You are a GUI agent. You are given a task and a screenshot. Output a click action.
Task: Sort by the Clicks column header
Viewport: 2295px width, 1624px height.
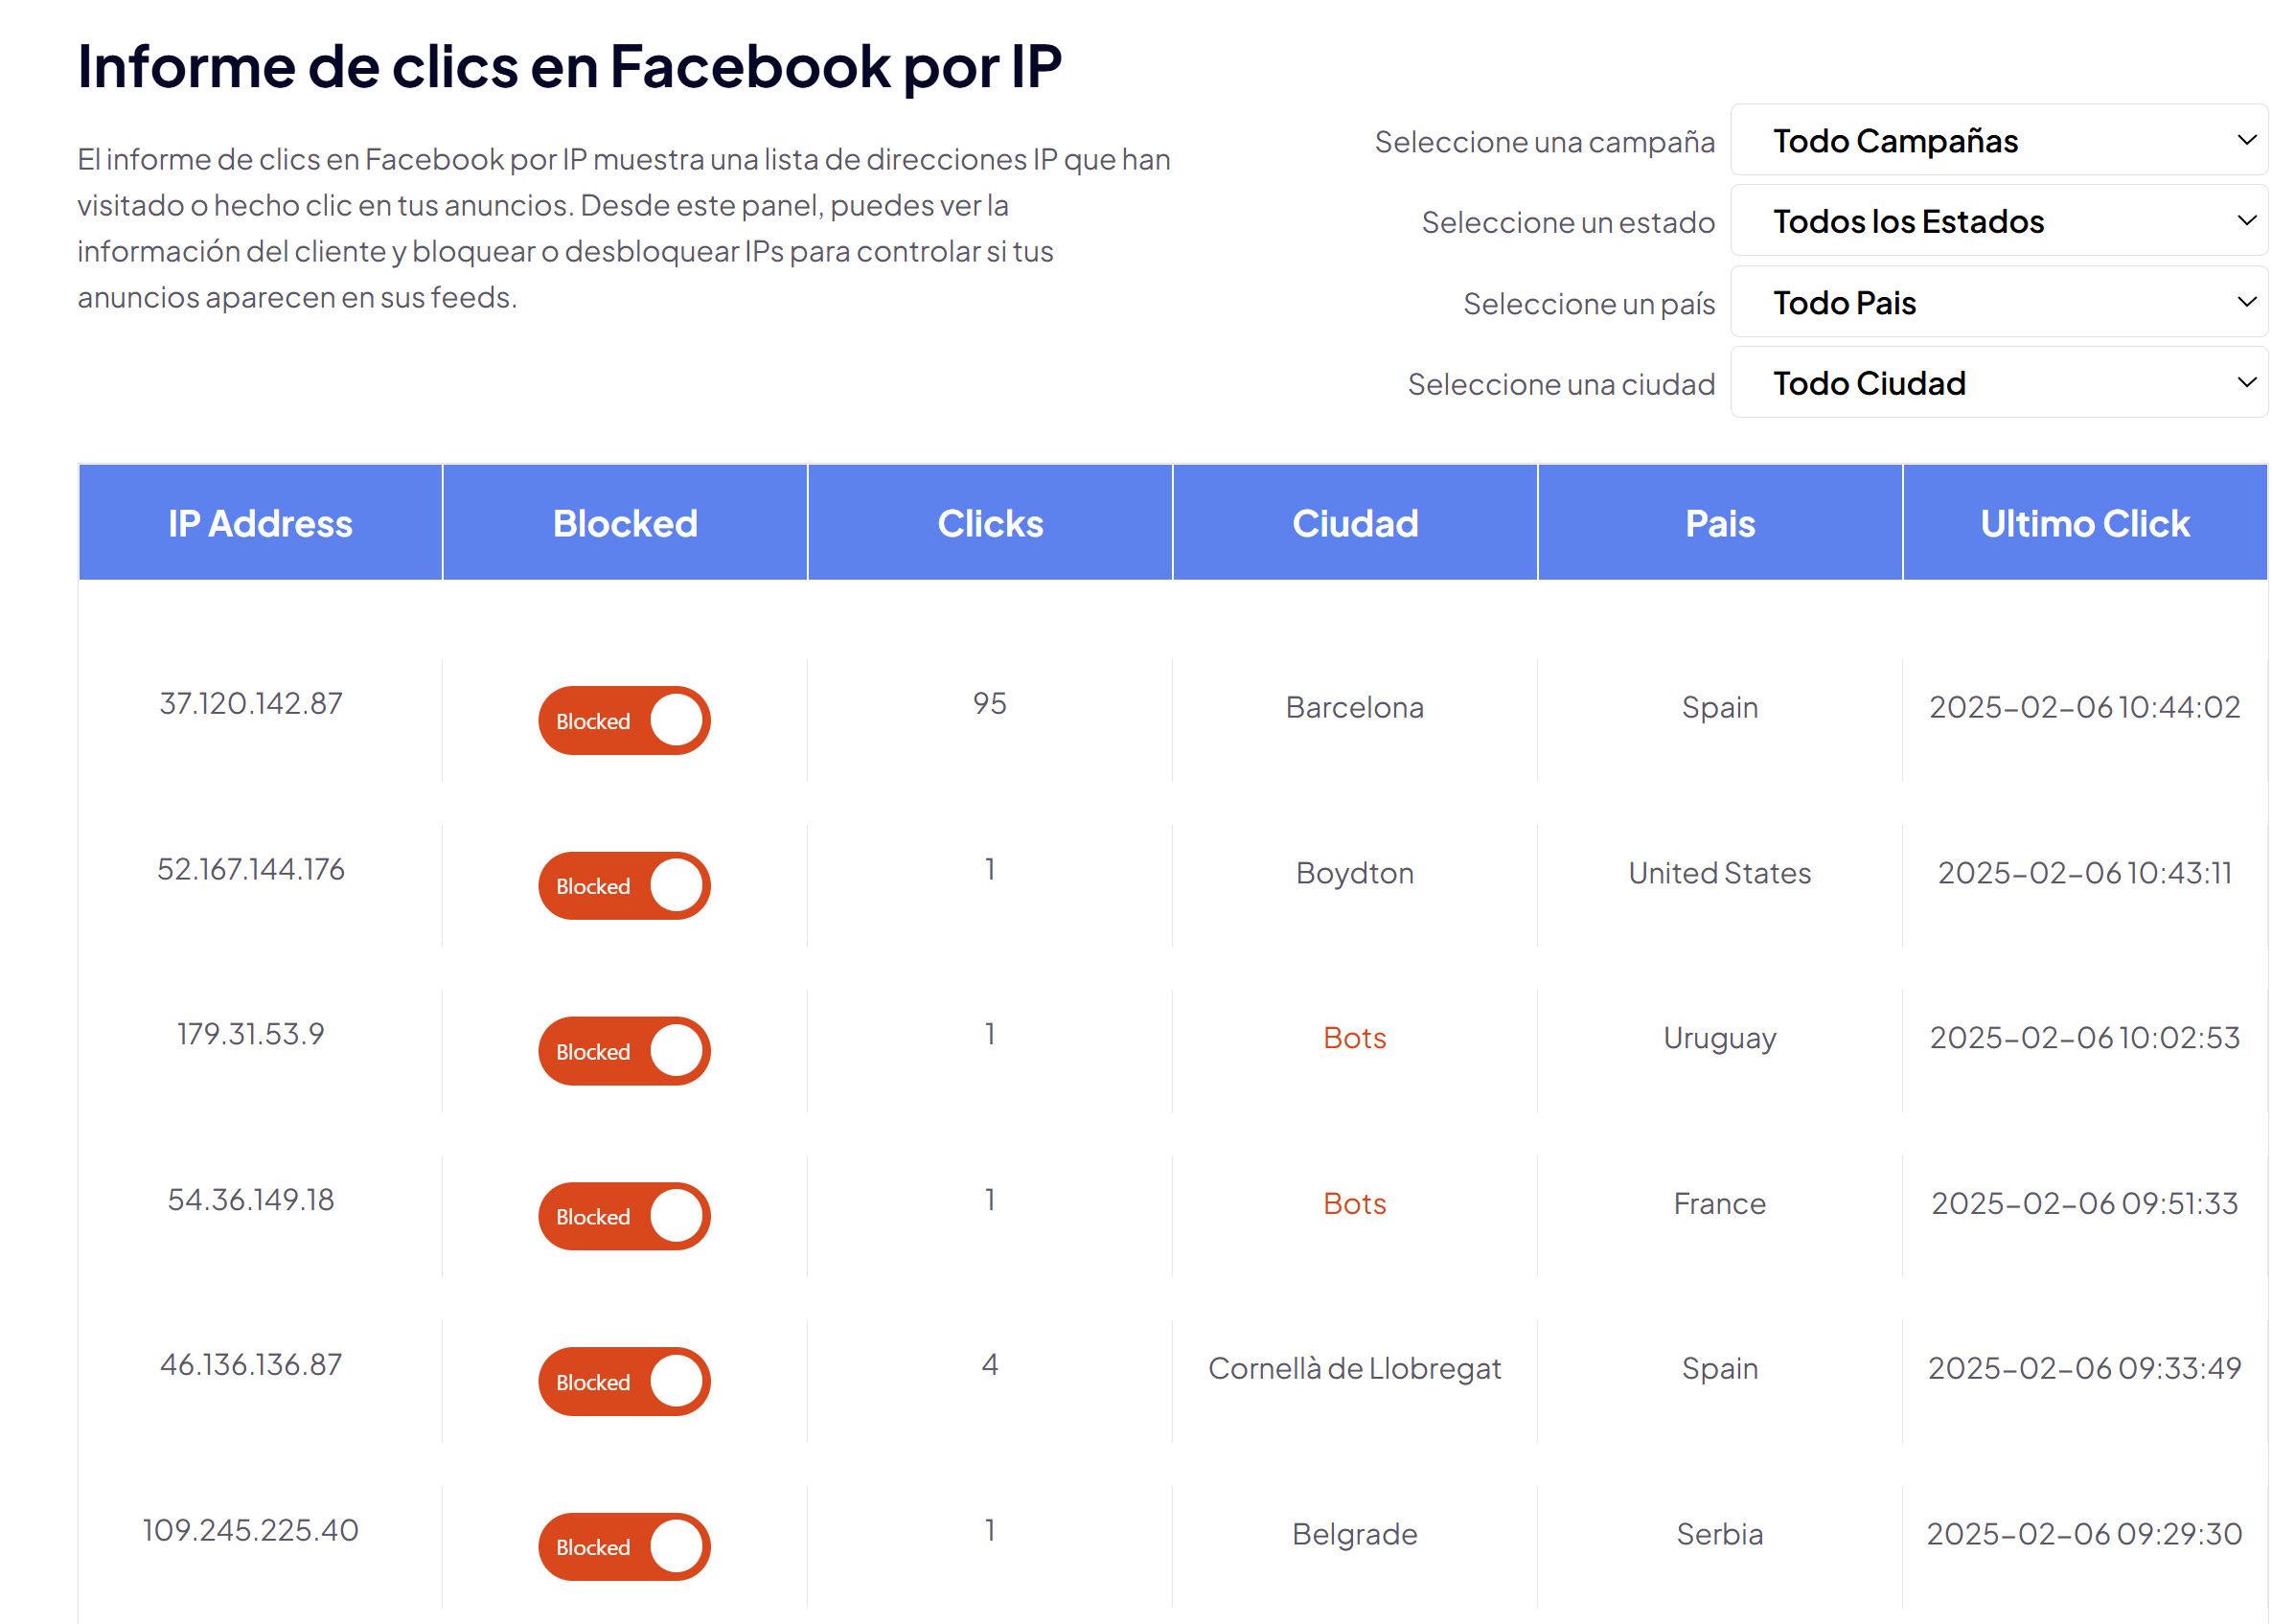pyautogui.click(x=990, y=523)
